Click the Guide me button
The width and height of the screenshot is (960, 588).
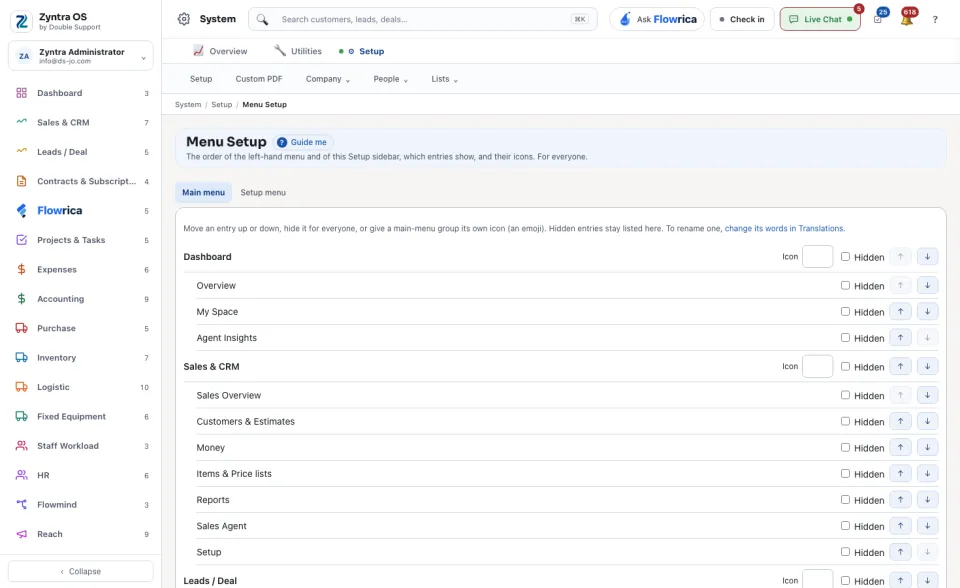coord(302,142)
